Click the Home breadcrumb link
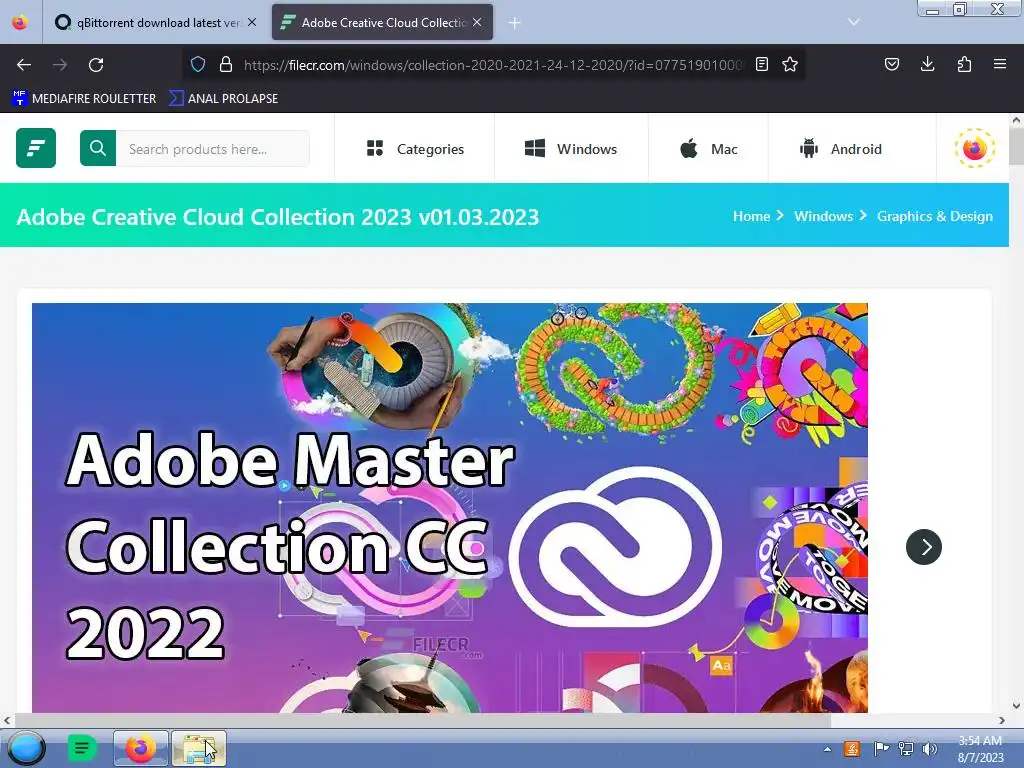 click(751, 216)
